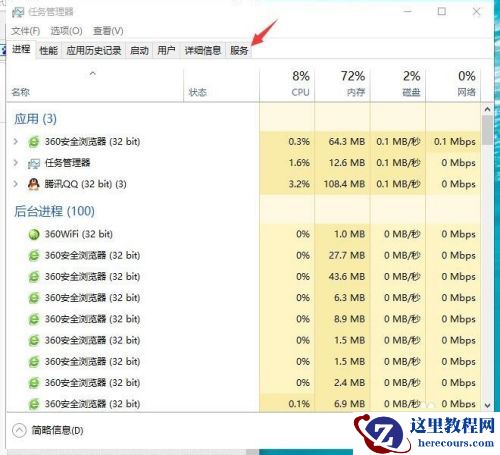
Task: Click the 64.3 MB memory value
Action: (347, 142)
